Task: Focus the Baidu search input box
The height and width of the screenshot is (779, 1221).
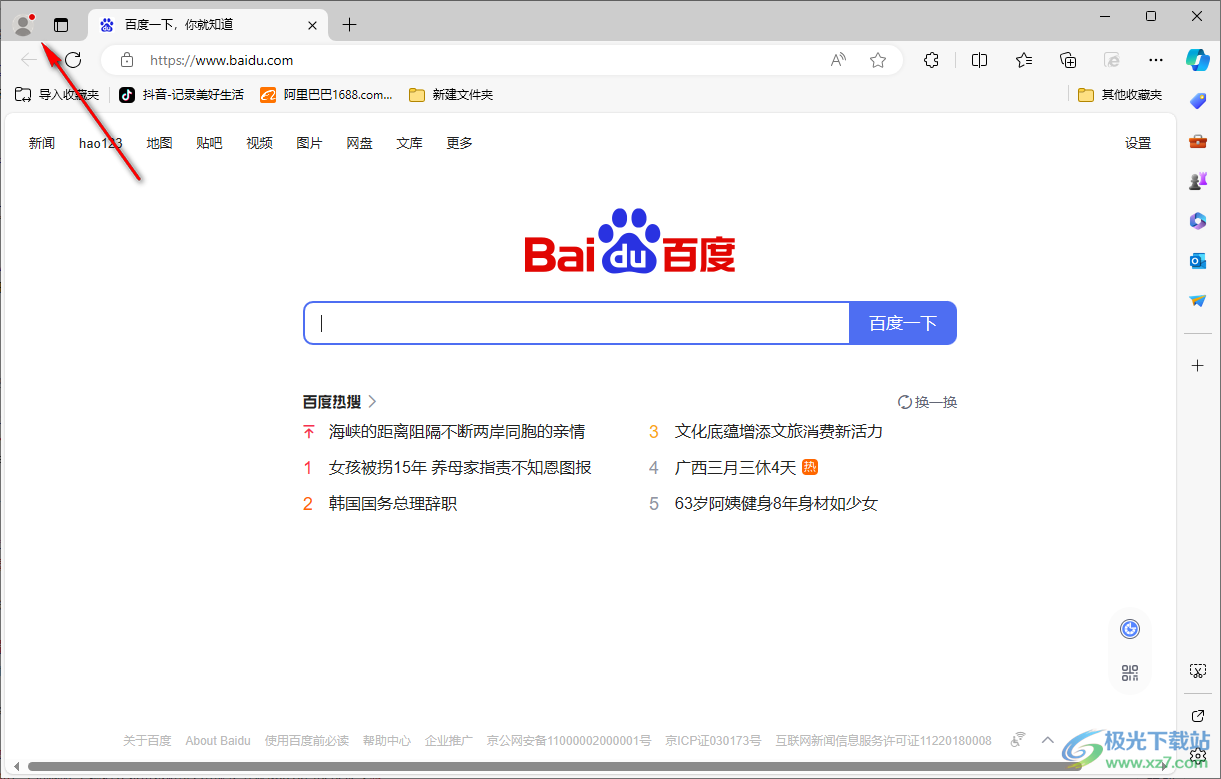Action: click(x=577, y=323)
